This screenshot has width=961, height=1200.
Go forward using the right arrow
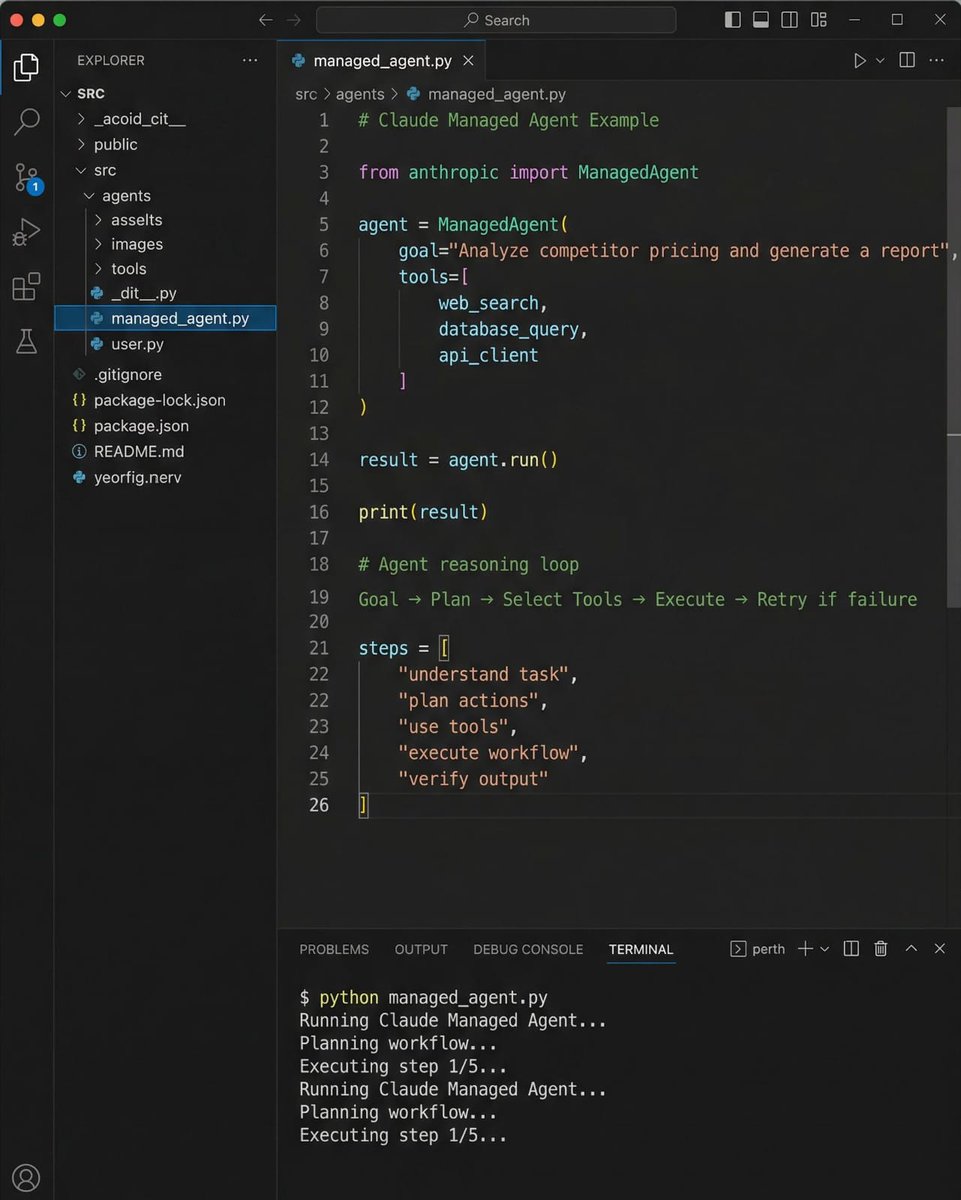click(x=293, y=20)
